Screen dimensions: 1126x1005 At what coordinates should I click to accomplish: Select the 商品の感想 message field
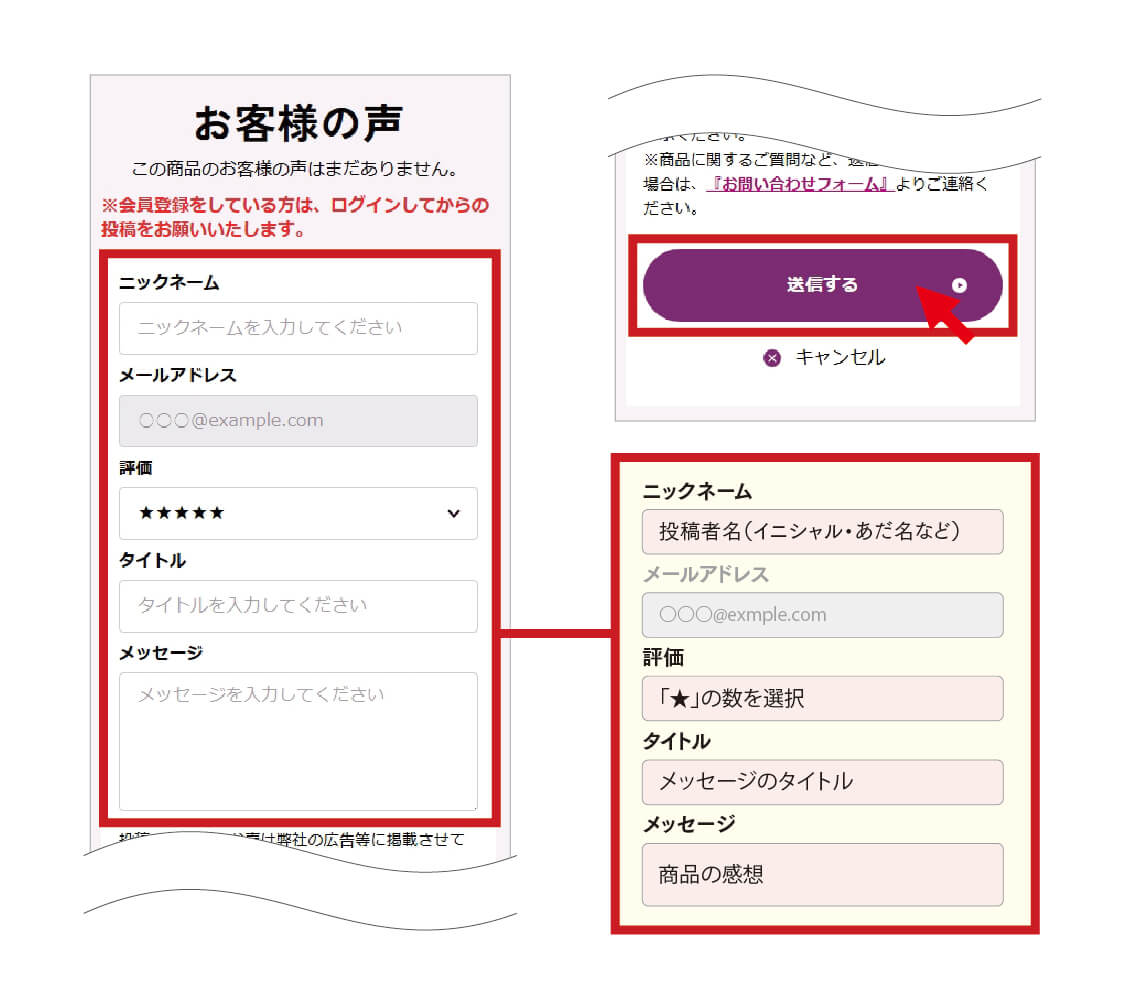[821, 874]
